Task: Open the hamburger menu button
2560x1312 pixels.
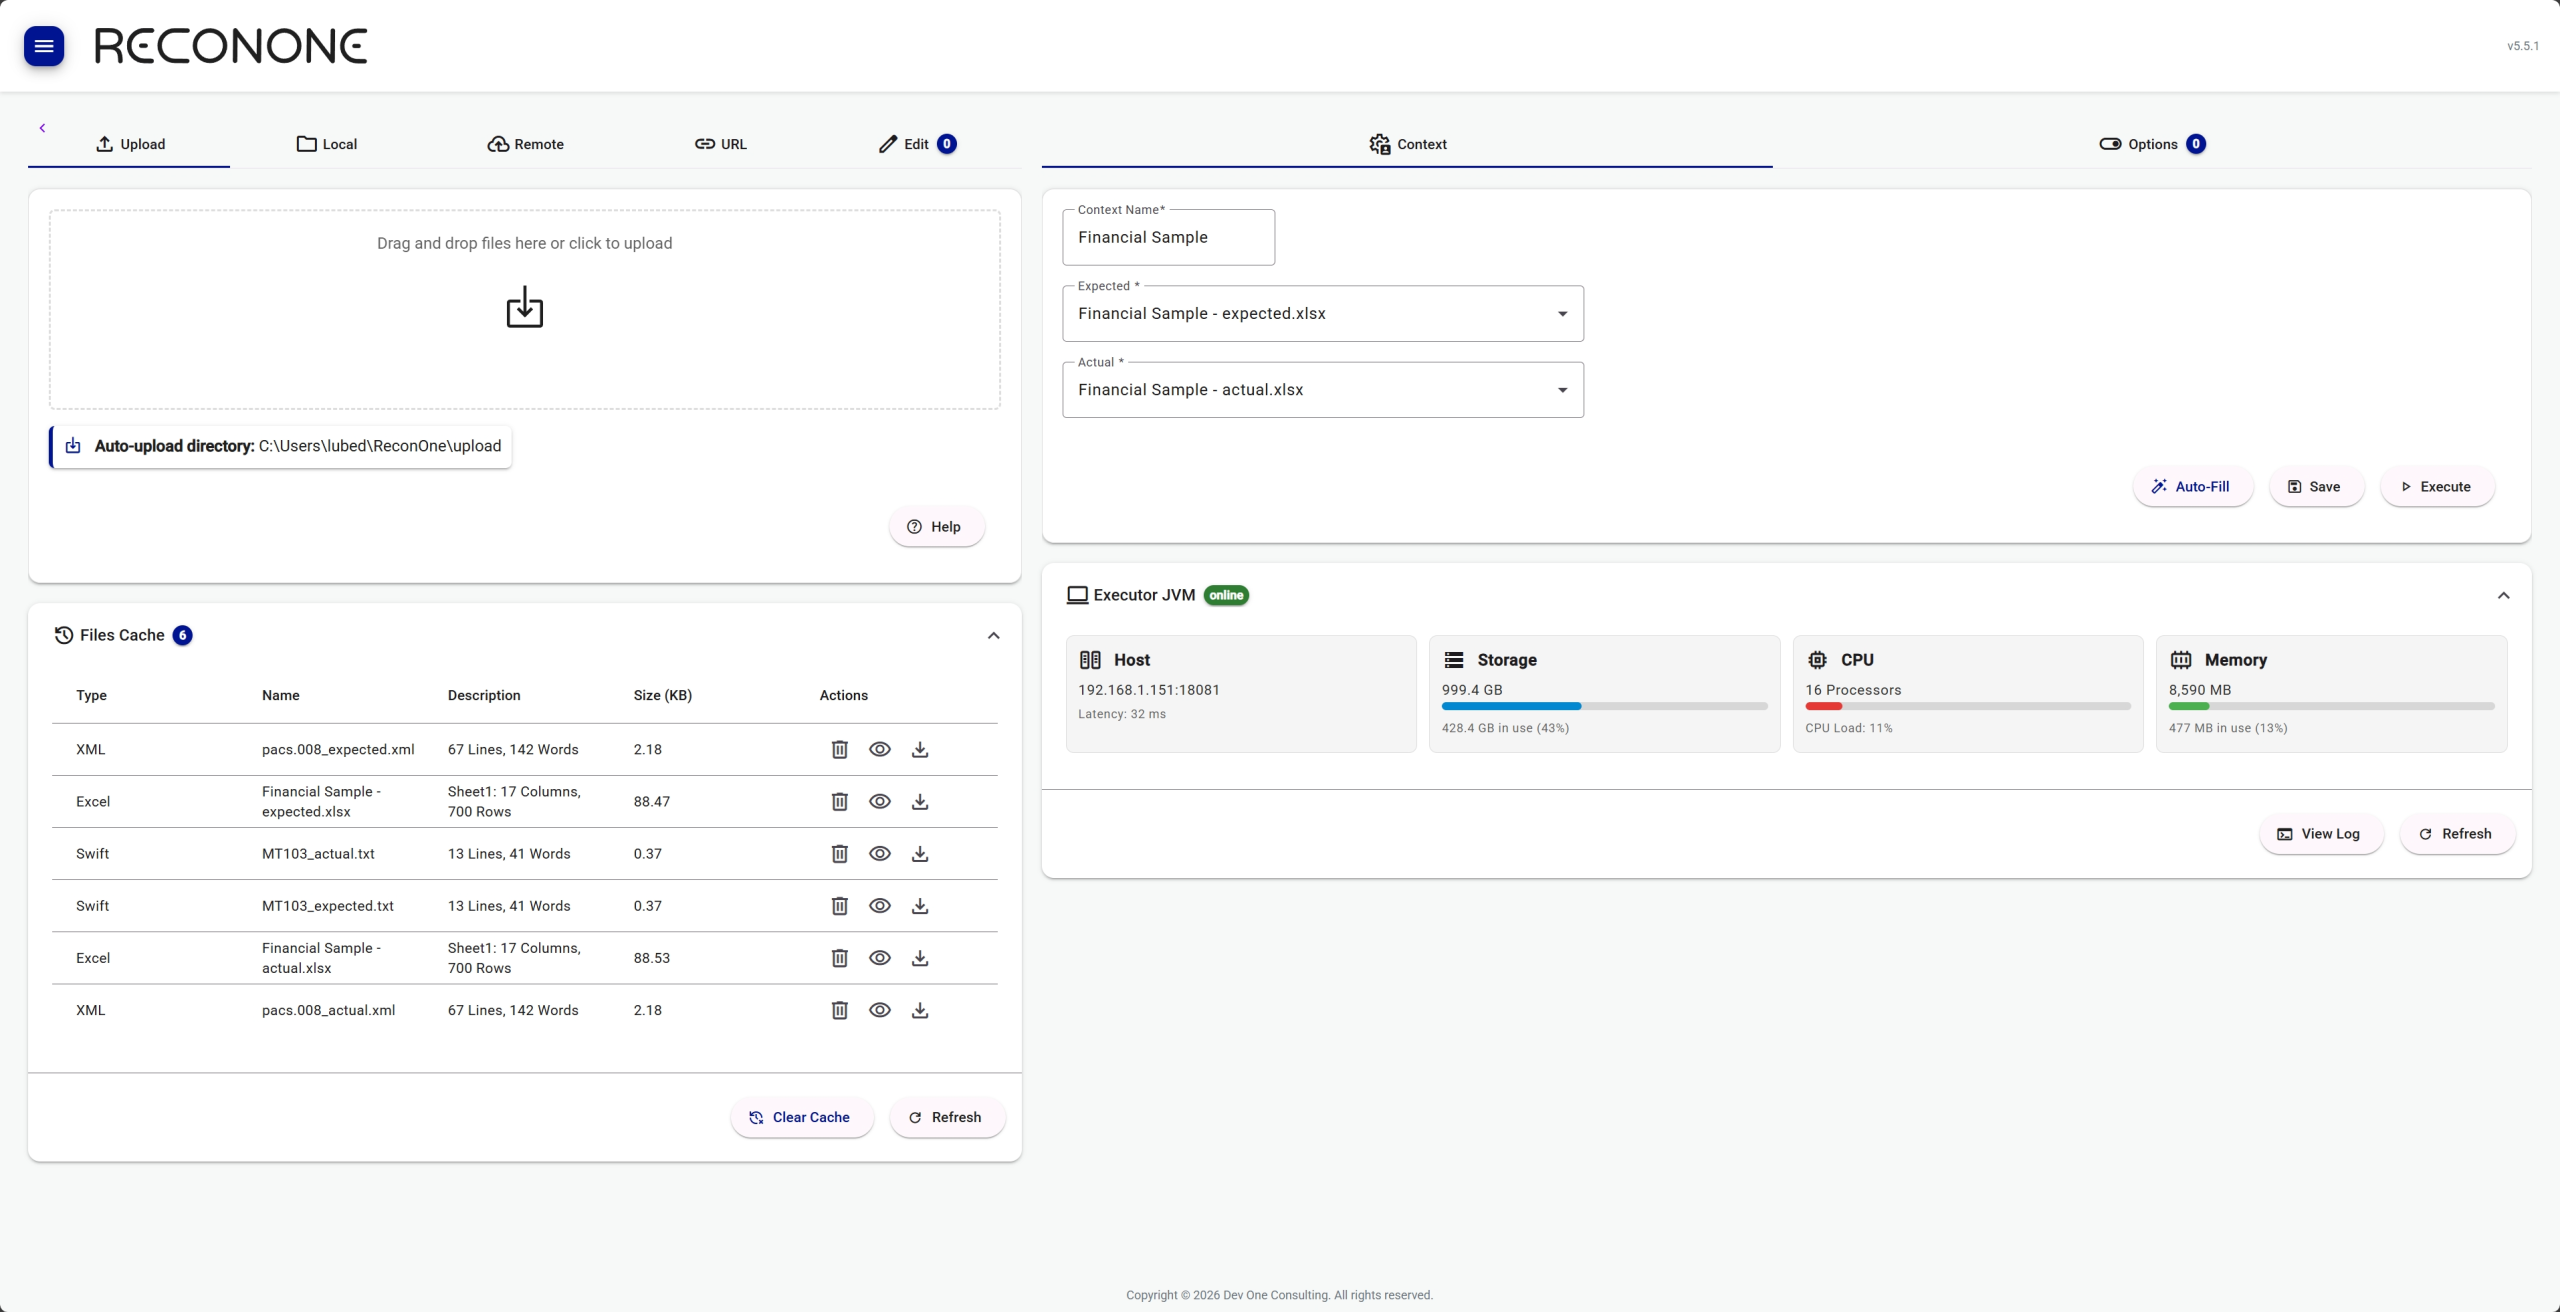Action: [44, 46]
